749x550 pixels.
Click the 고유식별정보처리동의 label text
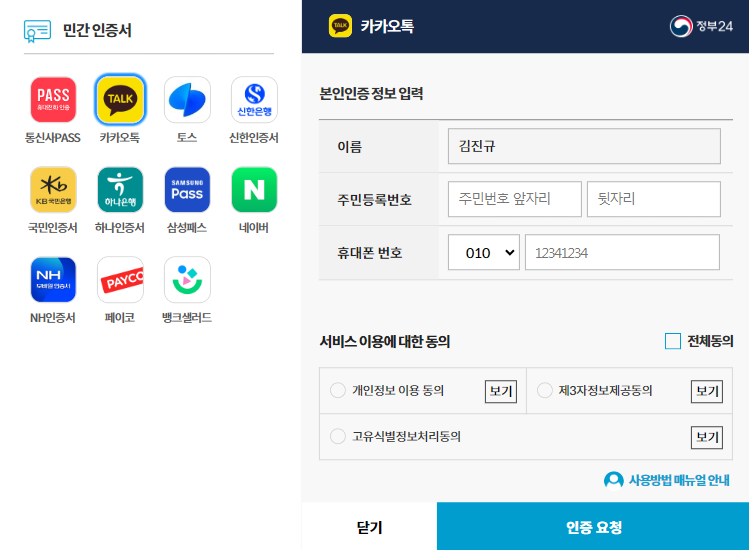tap(407, 436)
